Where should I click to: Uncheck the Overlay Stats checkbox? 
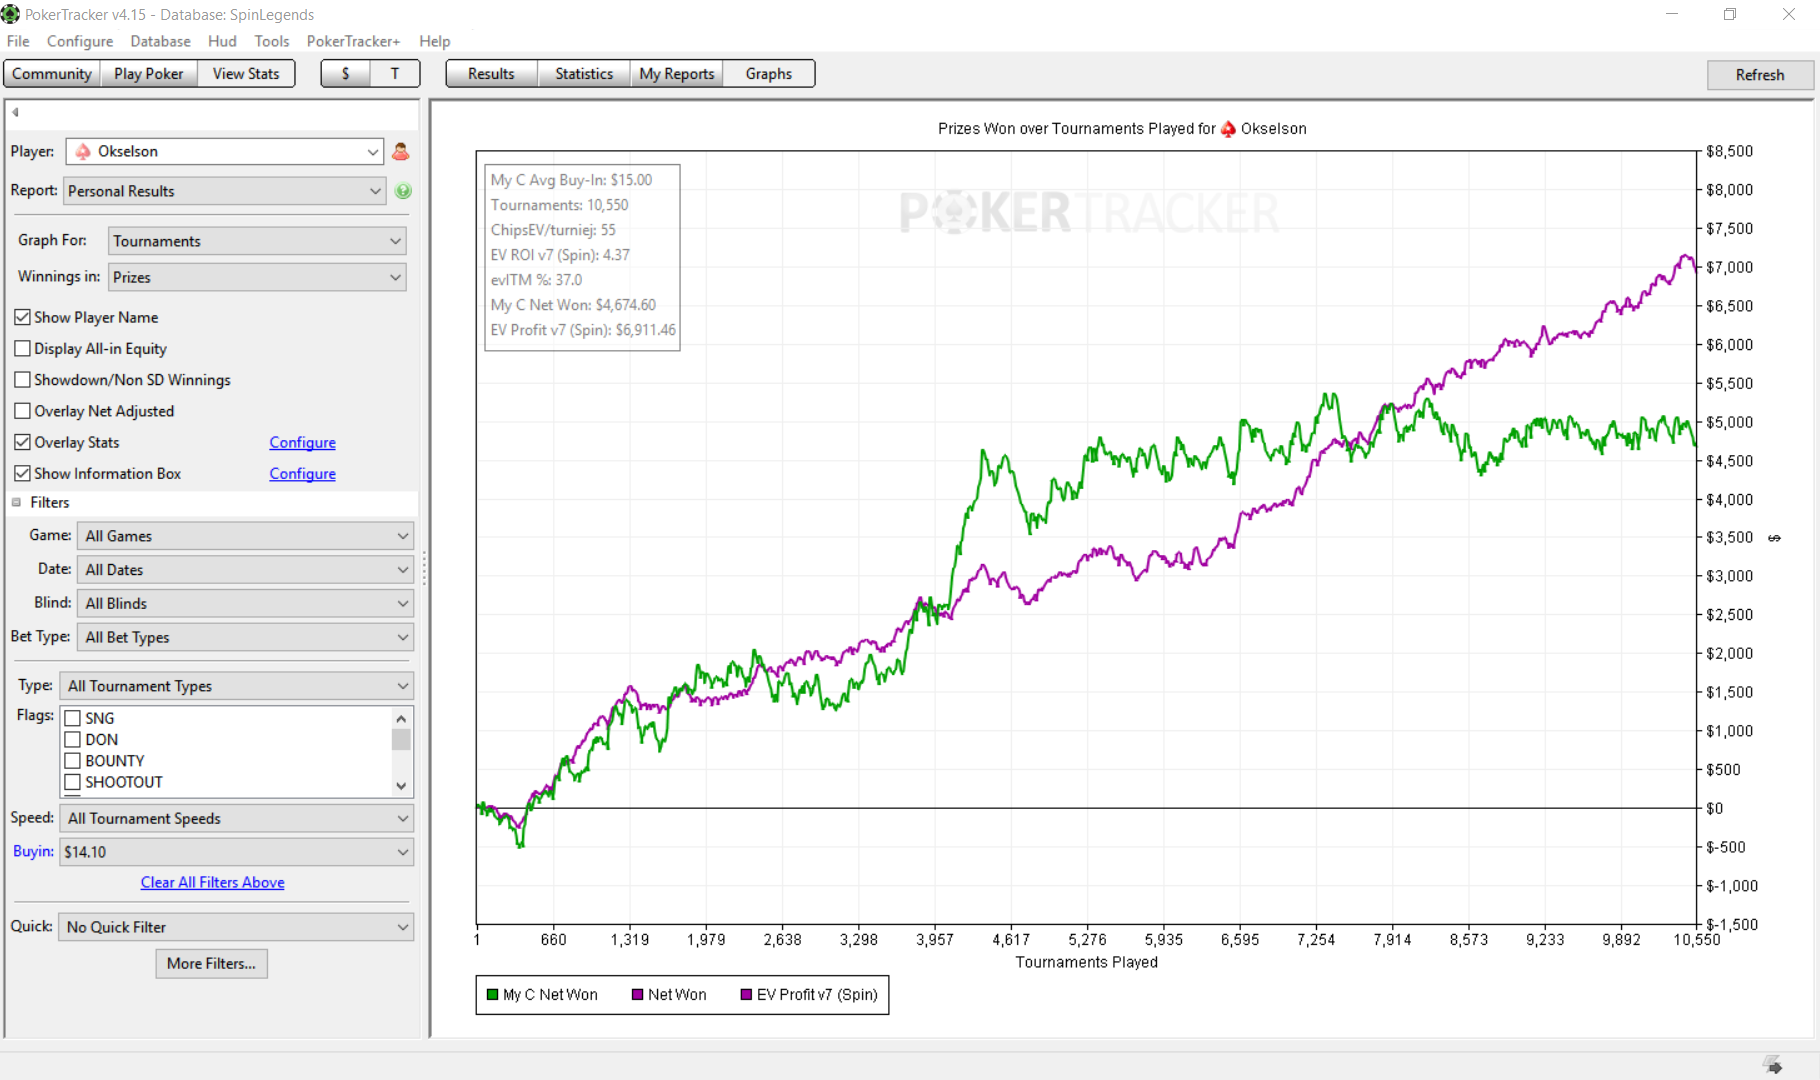pyautogui.click(x=22, y=442)
